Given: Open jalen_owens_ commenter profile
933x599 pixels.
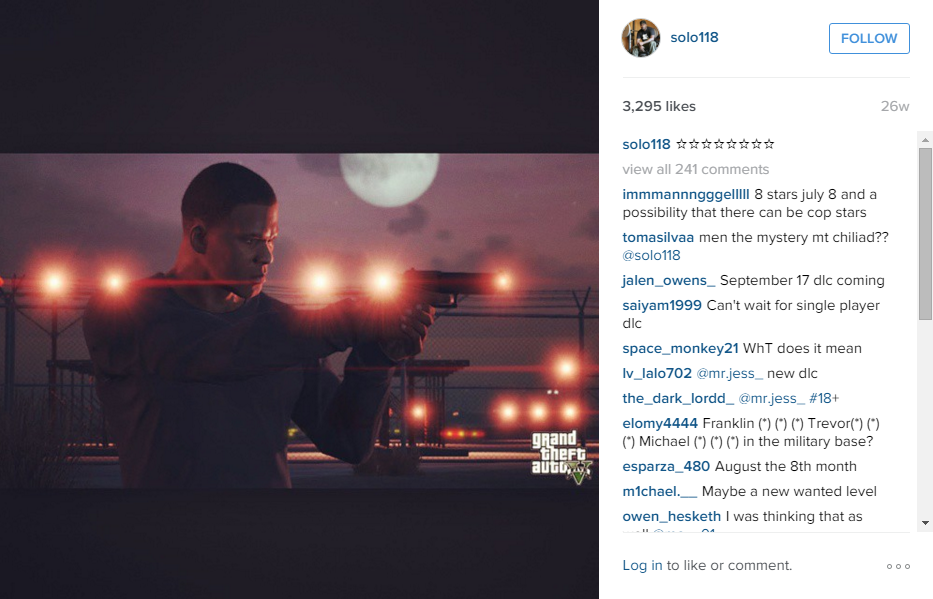Looking at the screenshot, I should [669, 280].
